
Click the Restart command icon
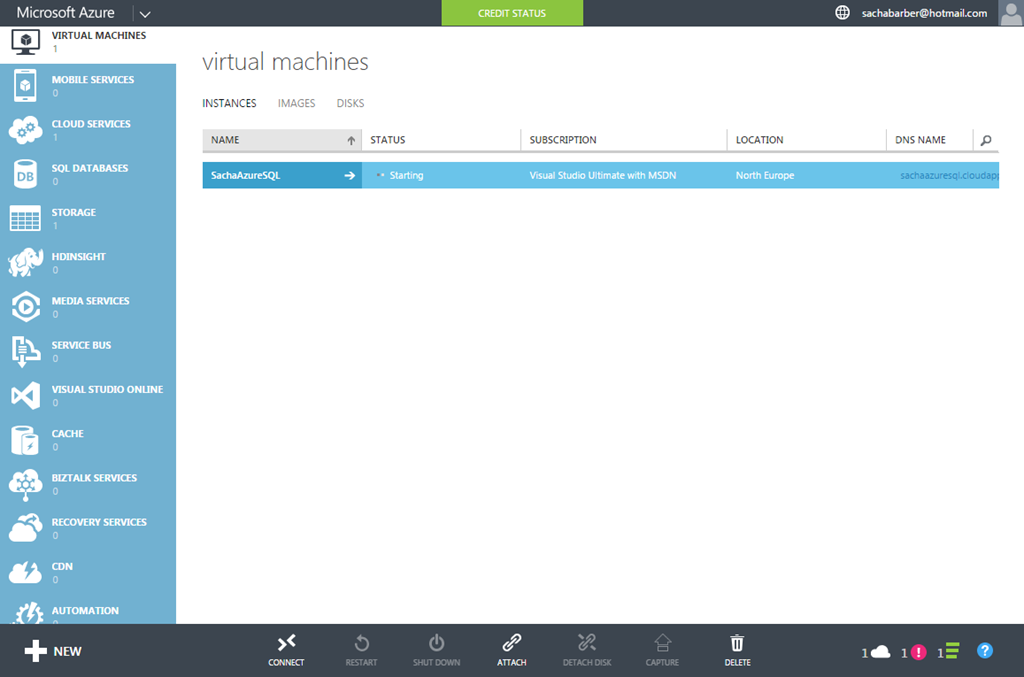[361, 644]
